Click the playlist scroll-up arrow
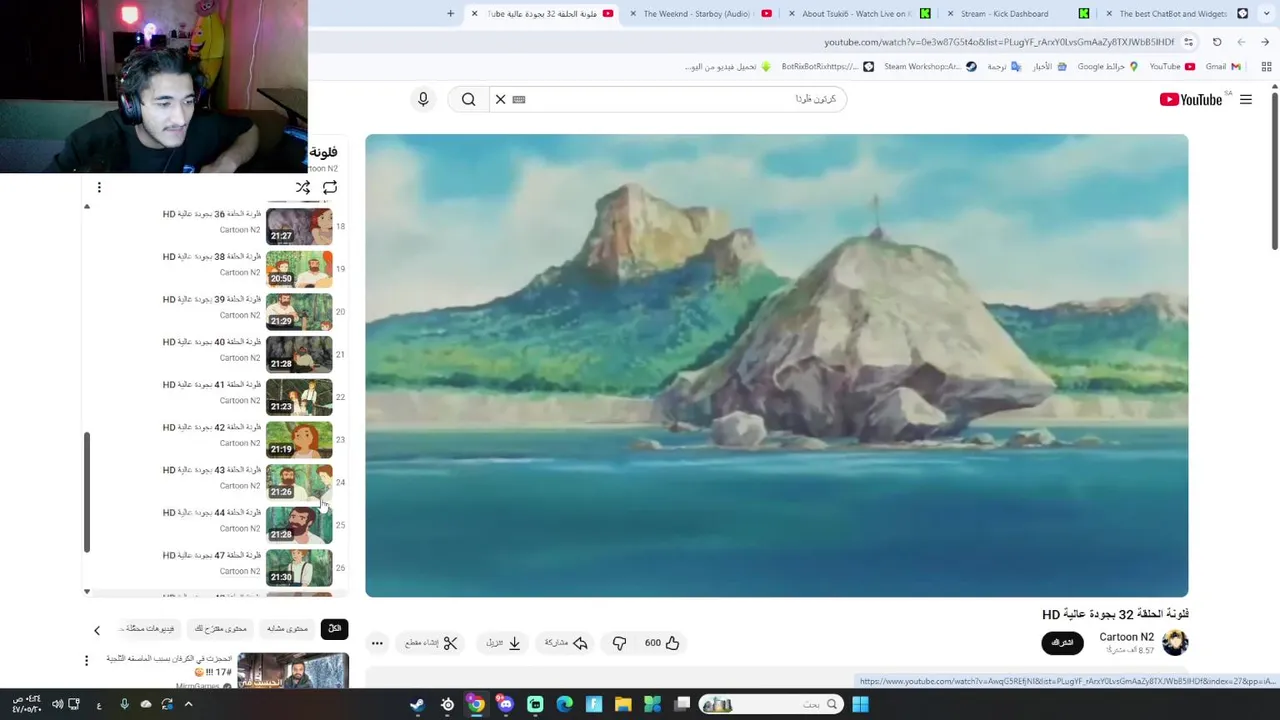Viewport: 1280px width, 720px height. point(87,206)
